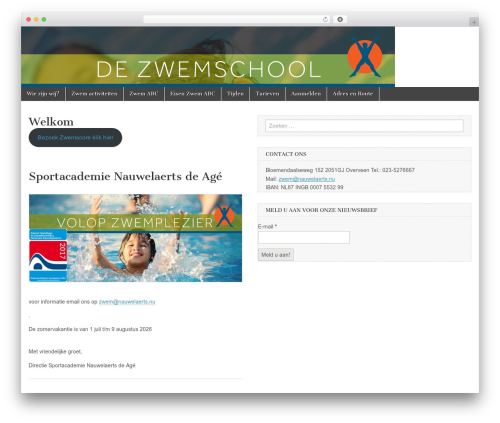Click 'Bezoek Zwemscore klik hier' button
This screenshot has height=423, width=500.
[75, 137]
